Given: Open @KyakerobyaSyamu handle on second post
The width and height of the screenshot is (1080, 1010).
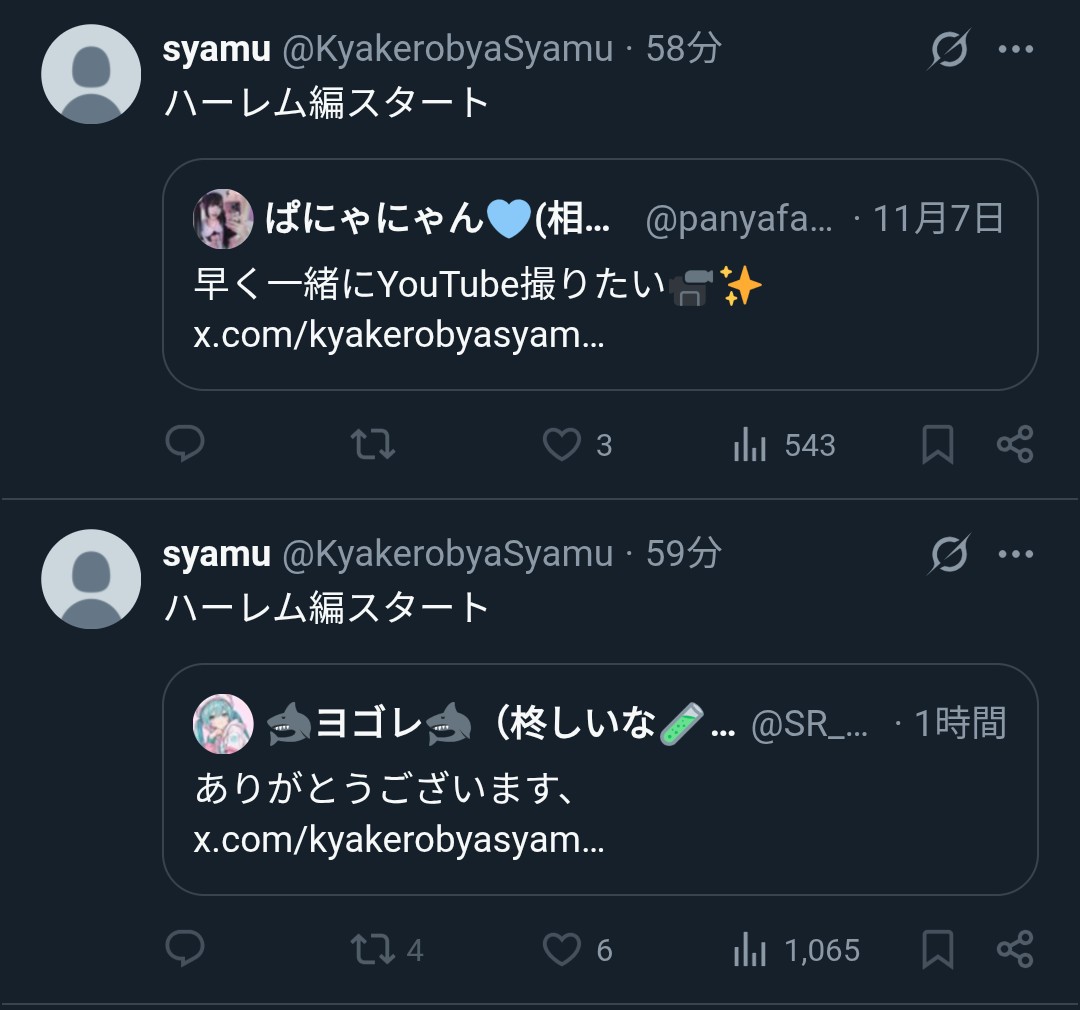Looking at the screenshot, I should pos(448,553).
